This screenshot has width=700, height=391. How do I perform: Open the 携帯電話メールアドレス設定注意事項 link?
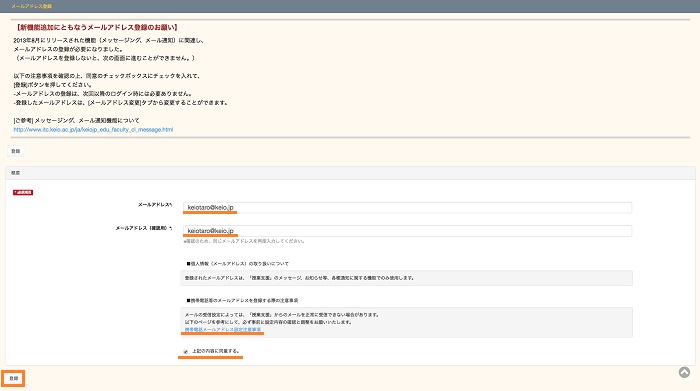coord(223,329)
